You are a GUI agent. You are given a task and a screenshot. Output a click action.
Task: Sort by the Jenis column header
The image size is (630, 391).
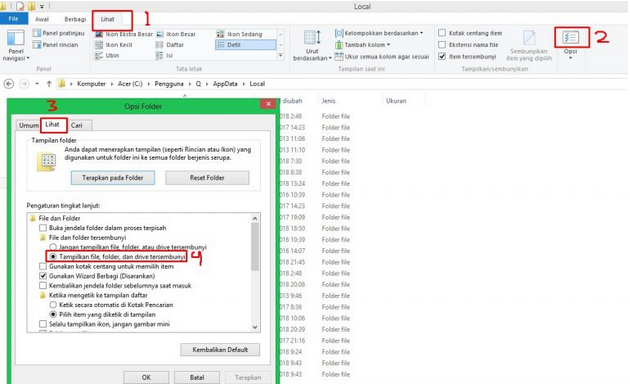tap(328, 101)
